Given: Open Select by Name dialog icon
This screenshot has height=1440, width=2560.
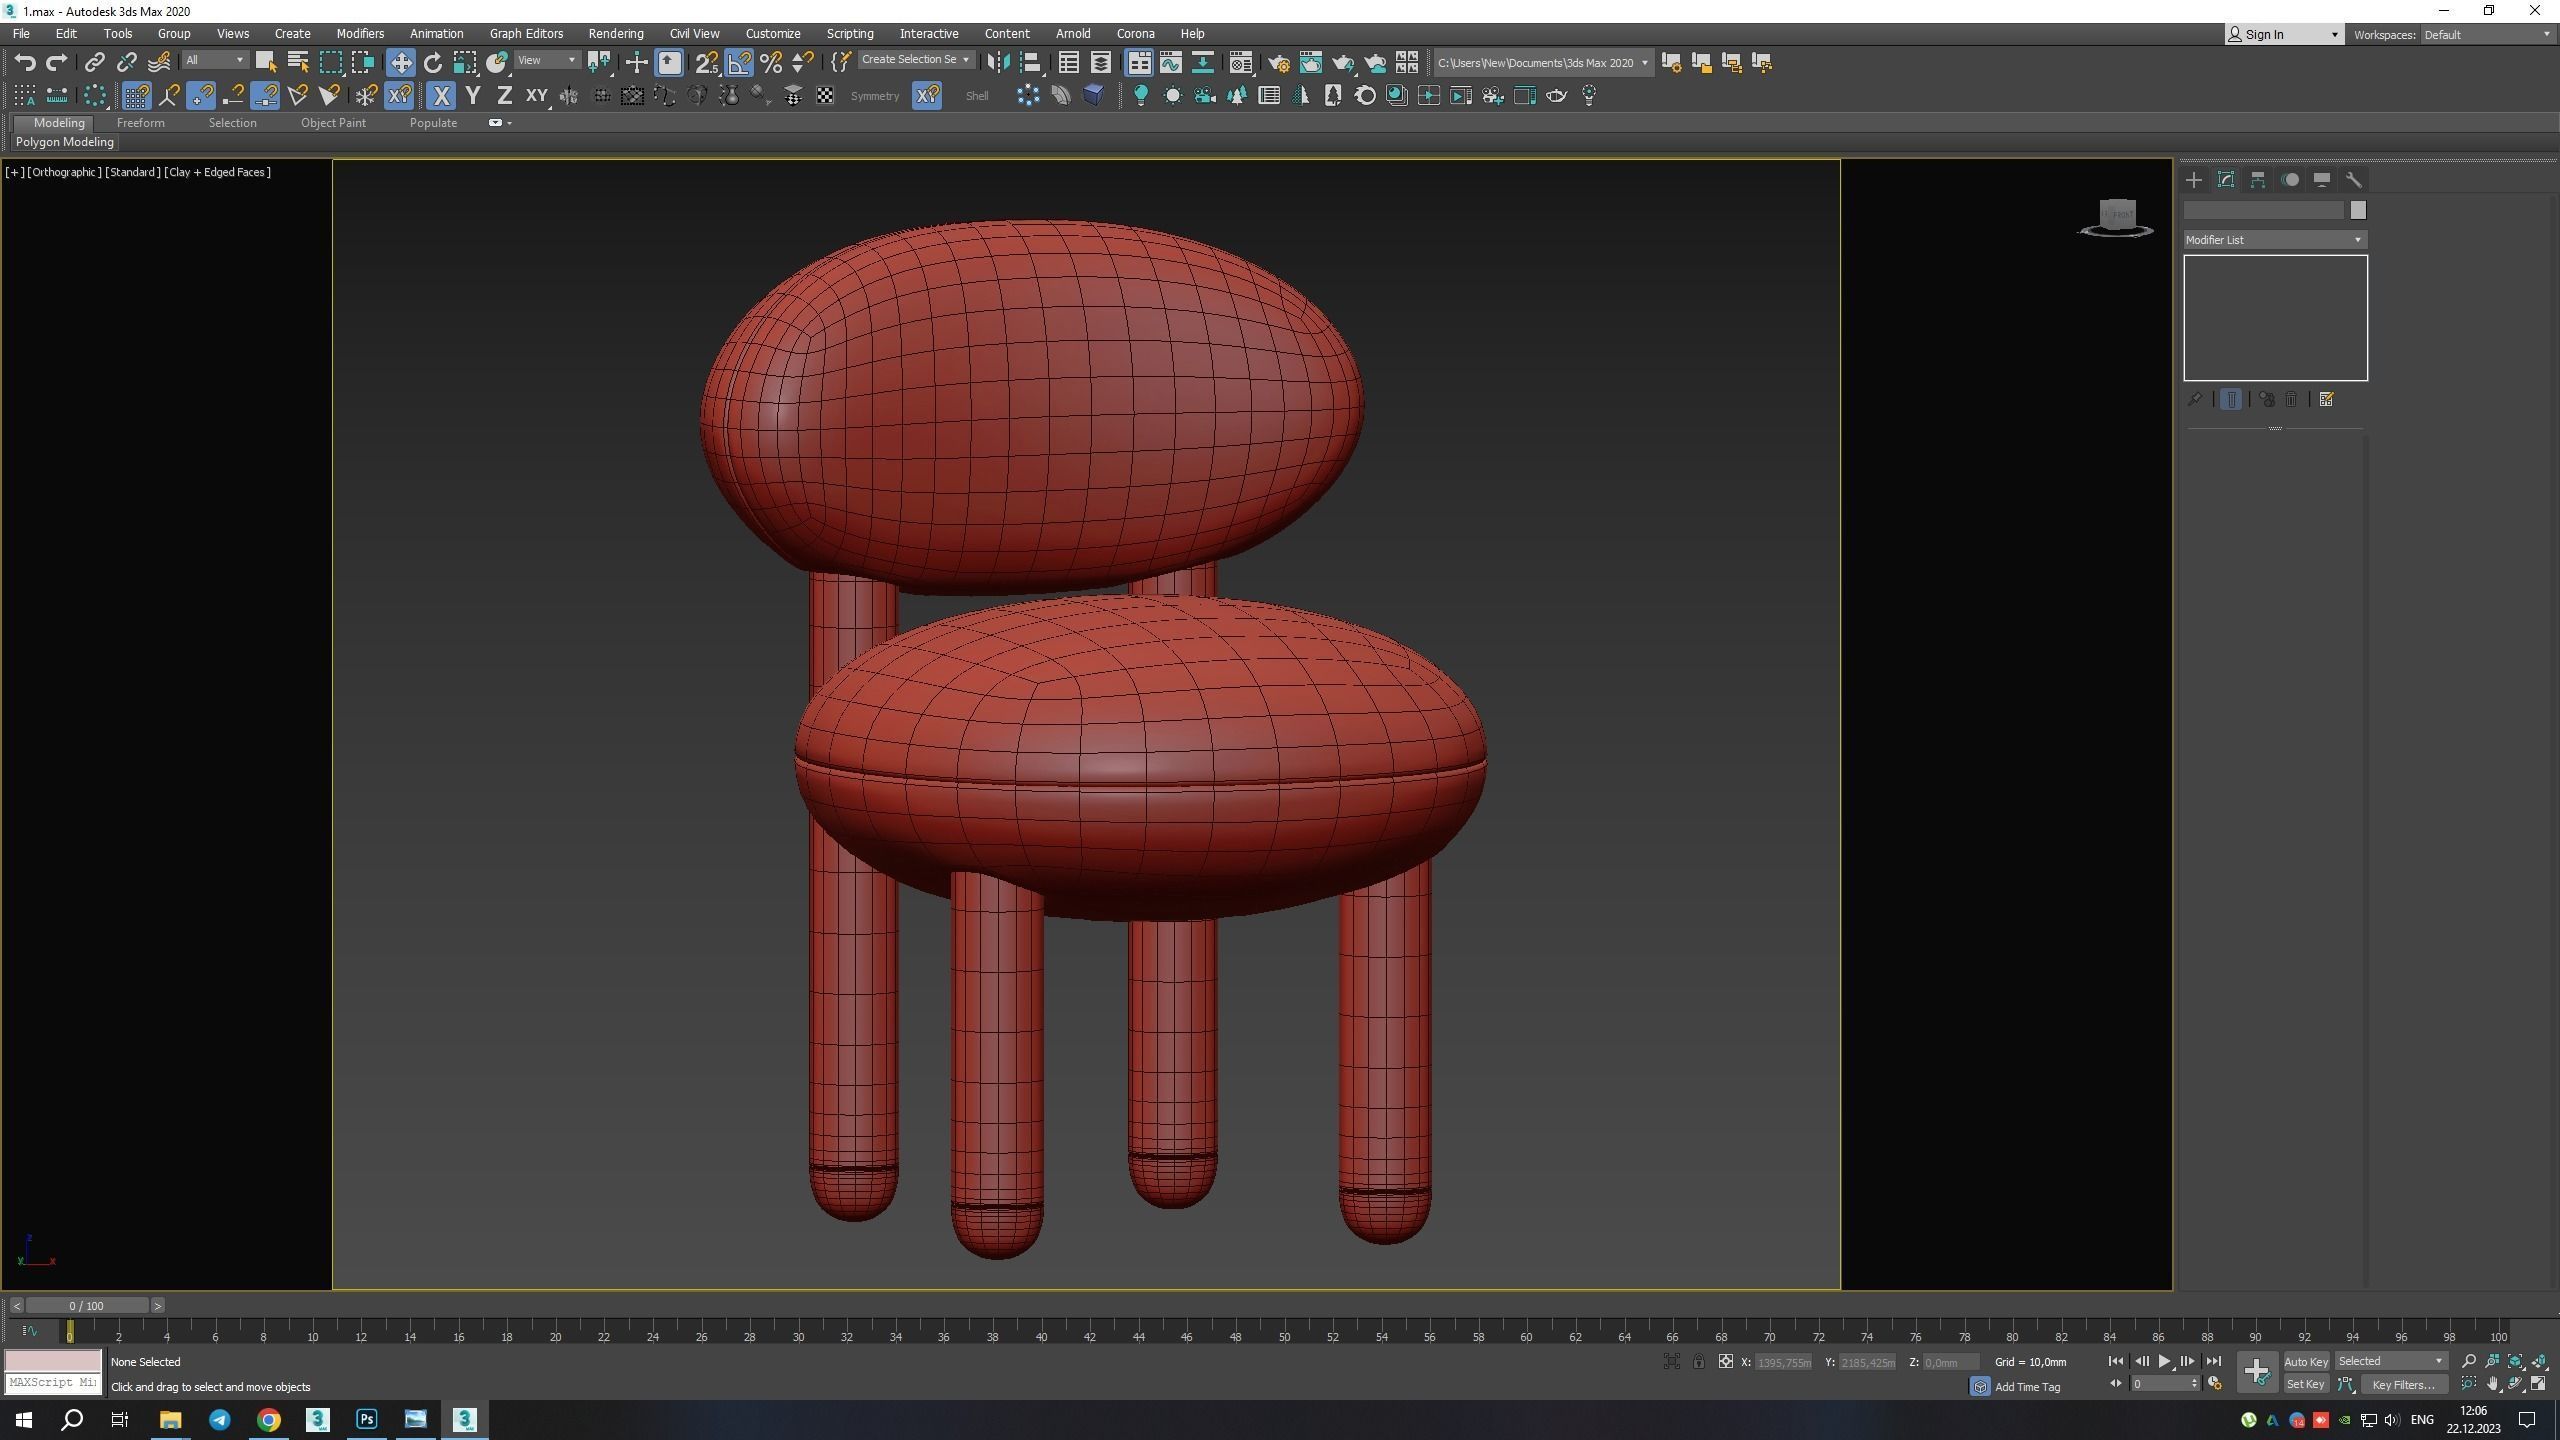Looking at the screenshot, I should [x=298, y=63].
